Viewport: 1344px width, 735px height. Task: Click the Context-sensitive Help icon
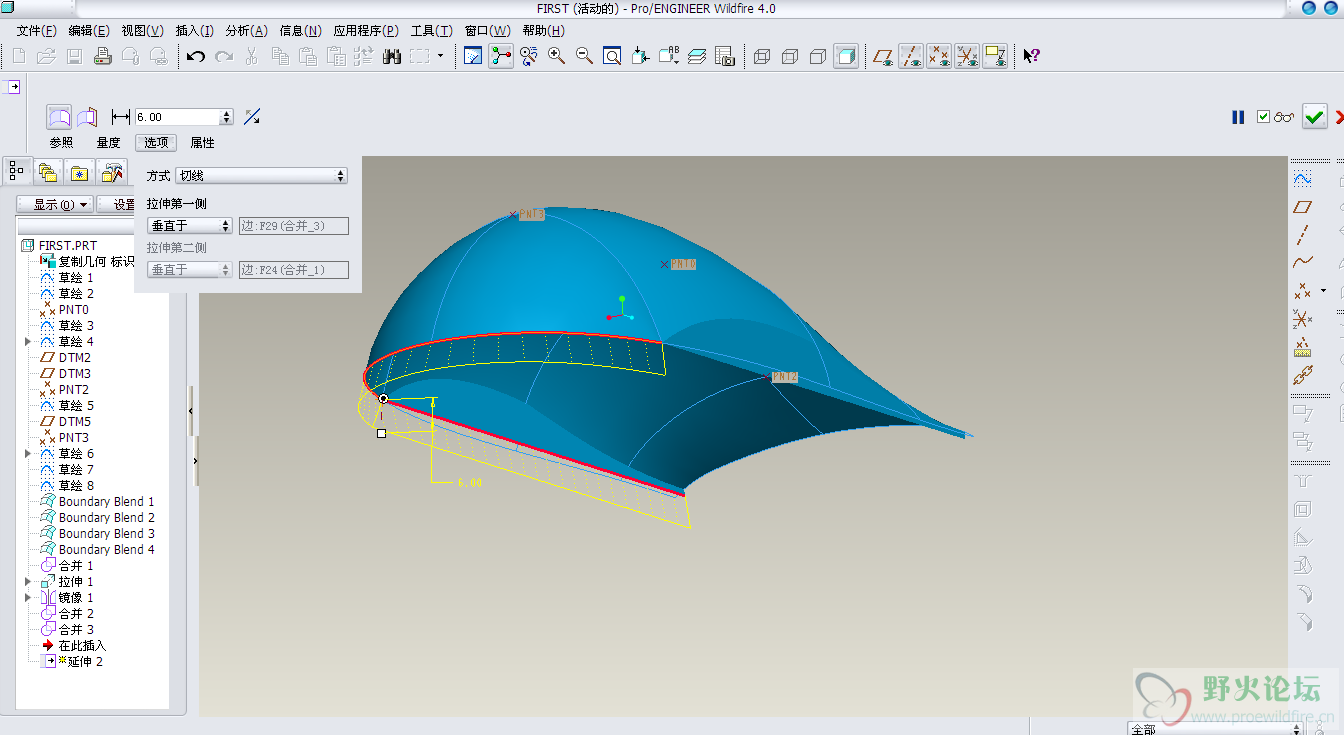pos(1031,56)
